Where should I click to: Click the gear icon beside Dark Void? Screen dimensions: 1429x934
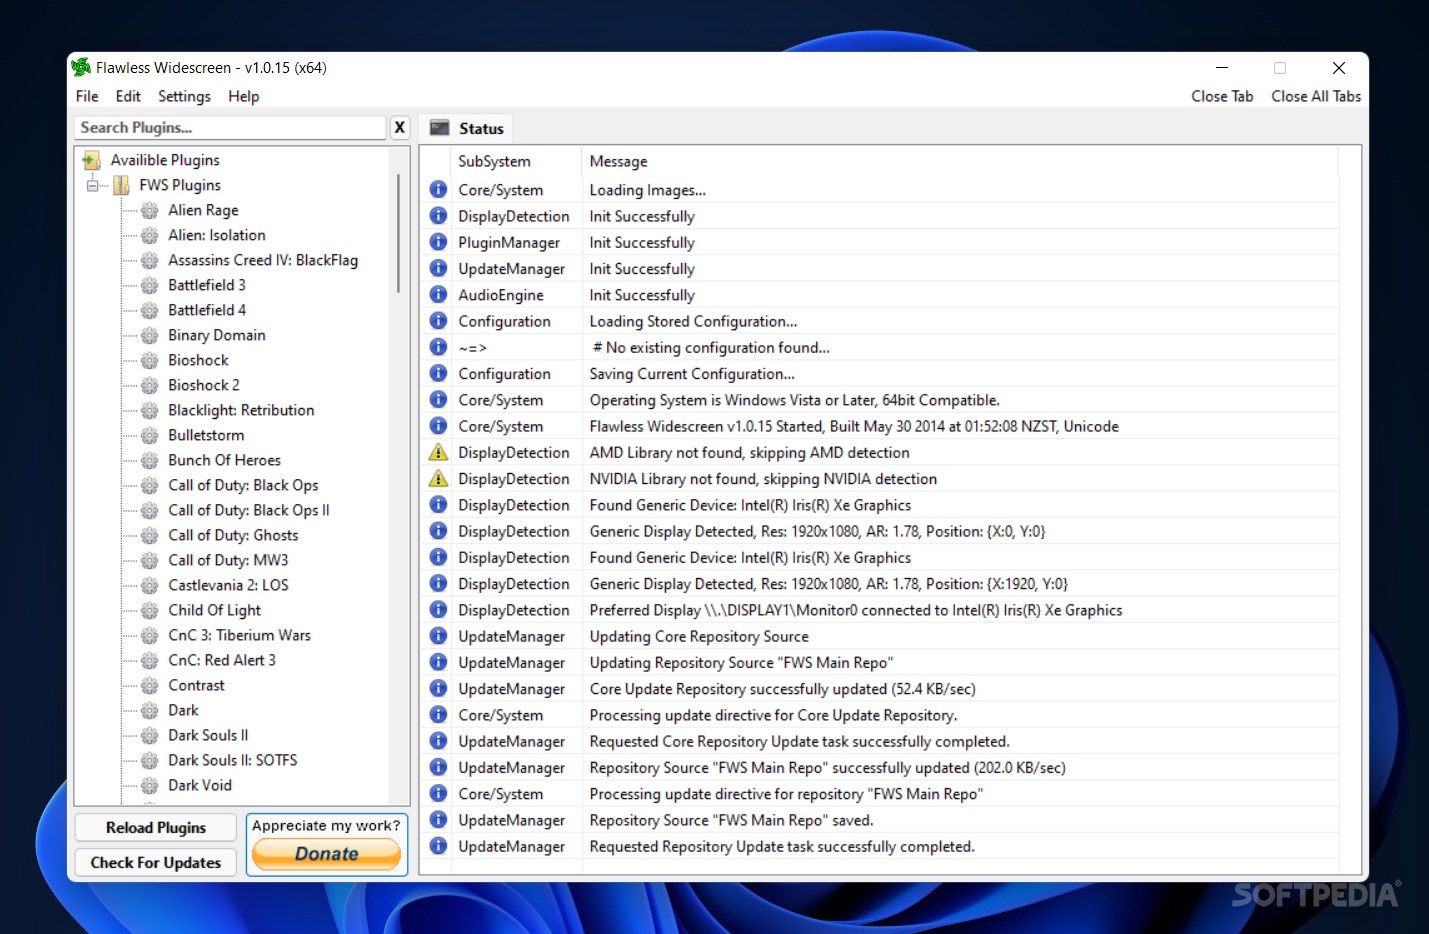click(x=150, y=785)
